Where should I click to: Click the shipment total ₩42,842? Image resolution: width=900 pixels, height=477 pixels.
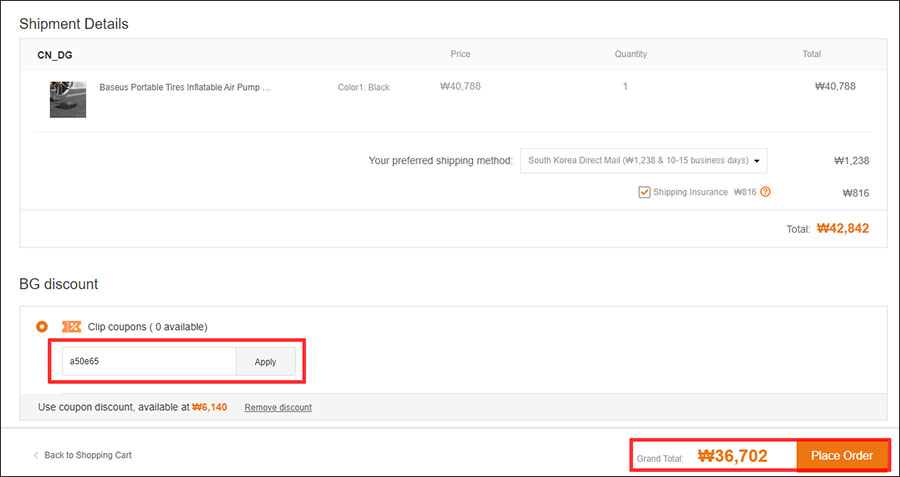click(x=843, y=228)
